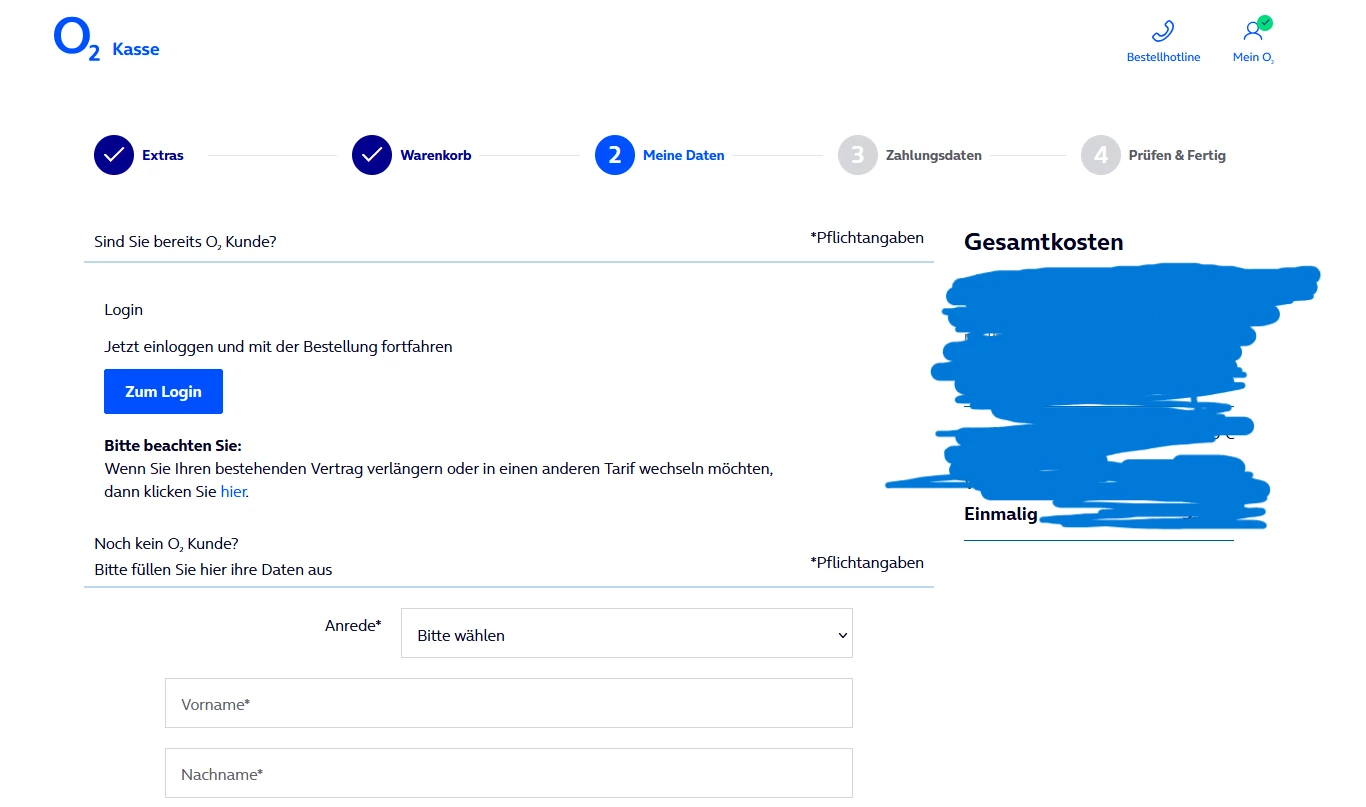Go back to the Extras checkmark step
The height and width of the screenshot is (807, 1366).
(114, 155)
